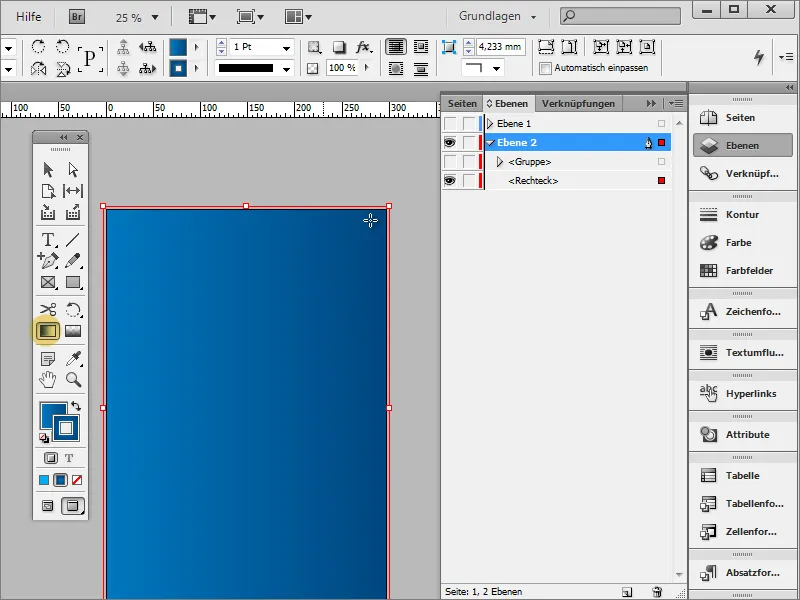
Task: Select the Type tool
Action: [x=47, y=238]
